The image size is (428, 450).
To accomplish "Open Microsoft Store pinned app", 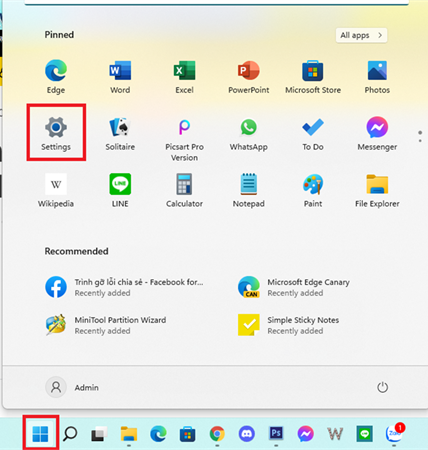I will click(313, 77).
